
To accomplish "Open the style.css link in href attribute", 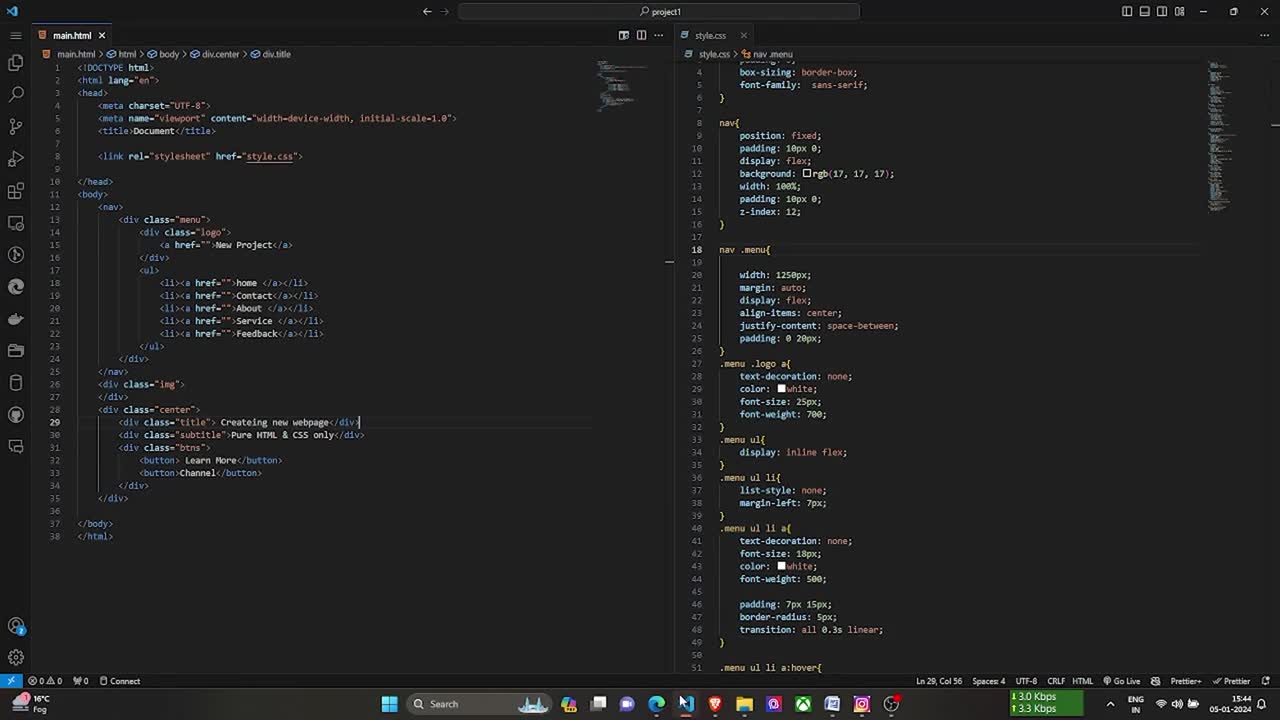I will pyautogui.click(x=270, y=156).
